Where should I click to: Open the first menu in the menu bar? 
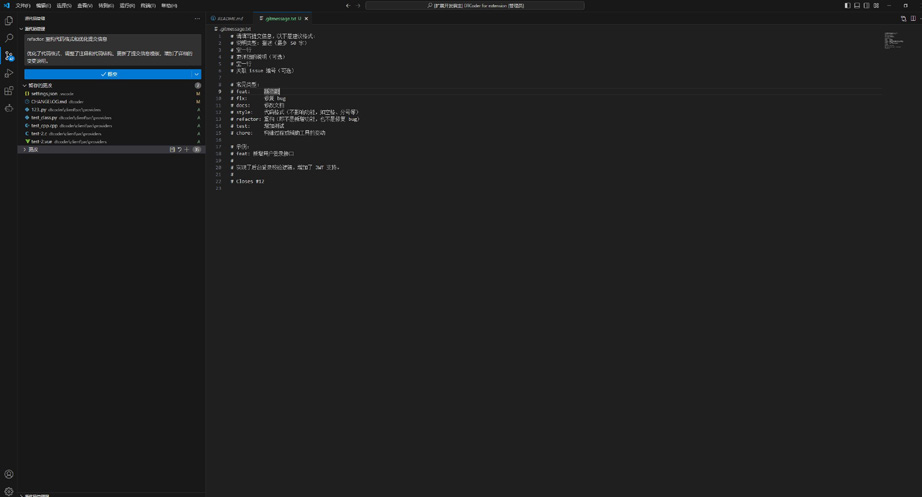22,5
